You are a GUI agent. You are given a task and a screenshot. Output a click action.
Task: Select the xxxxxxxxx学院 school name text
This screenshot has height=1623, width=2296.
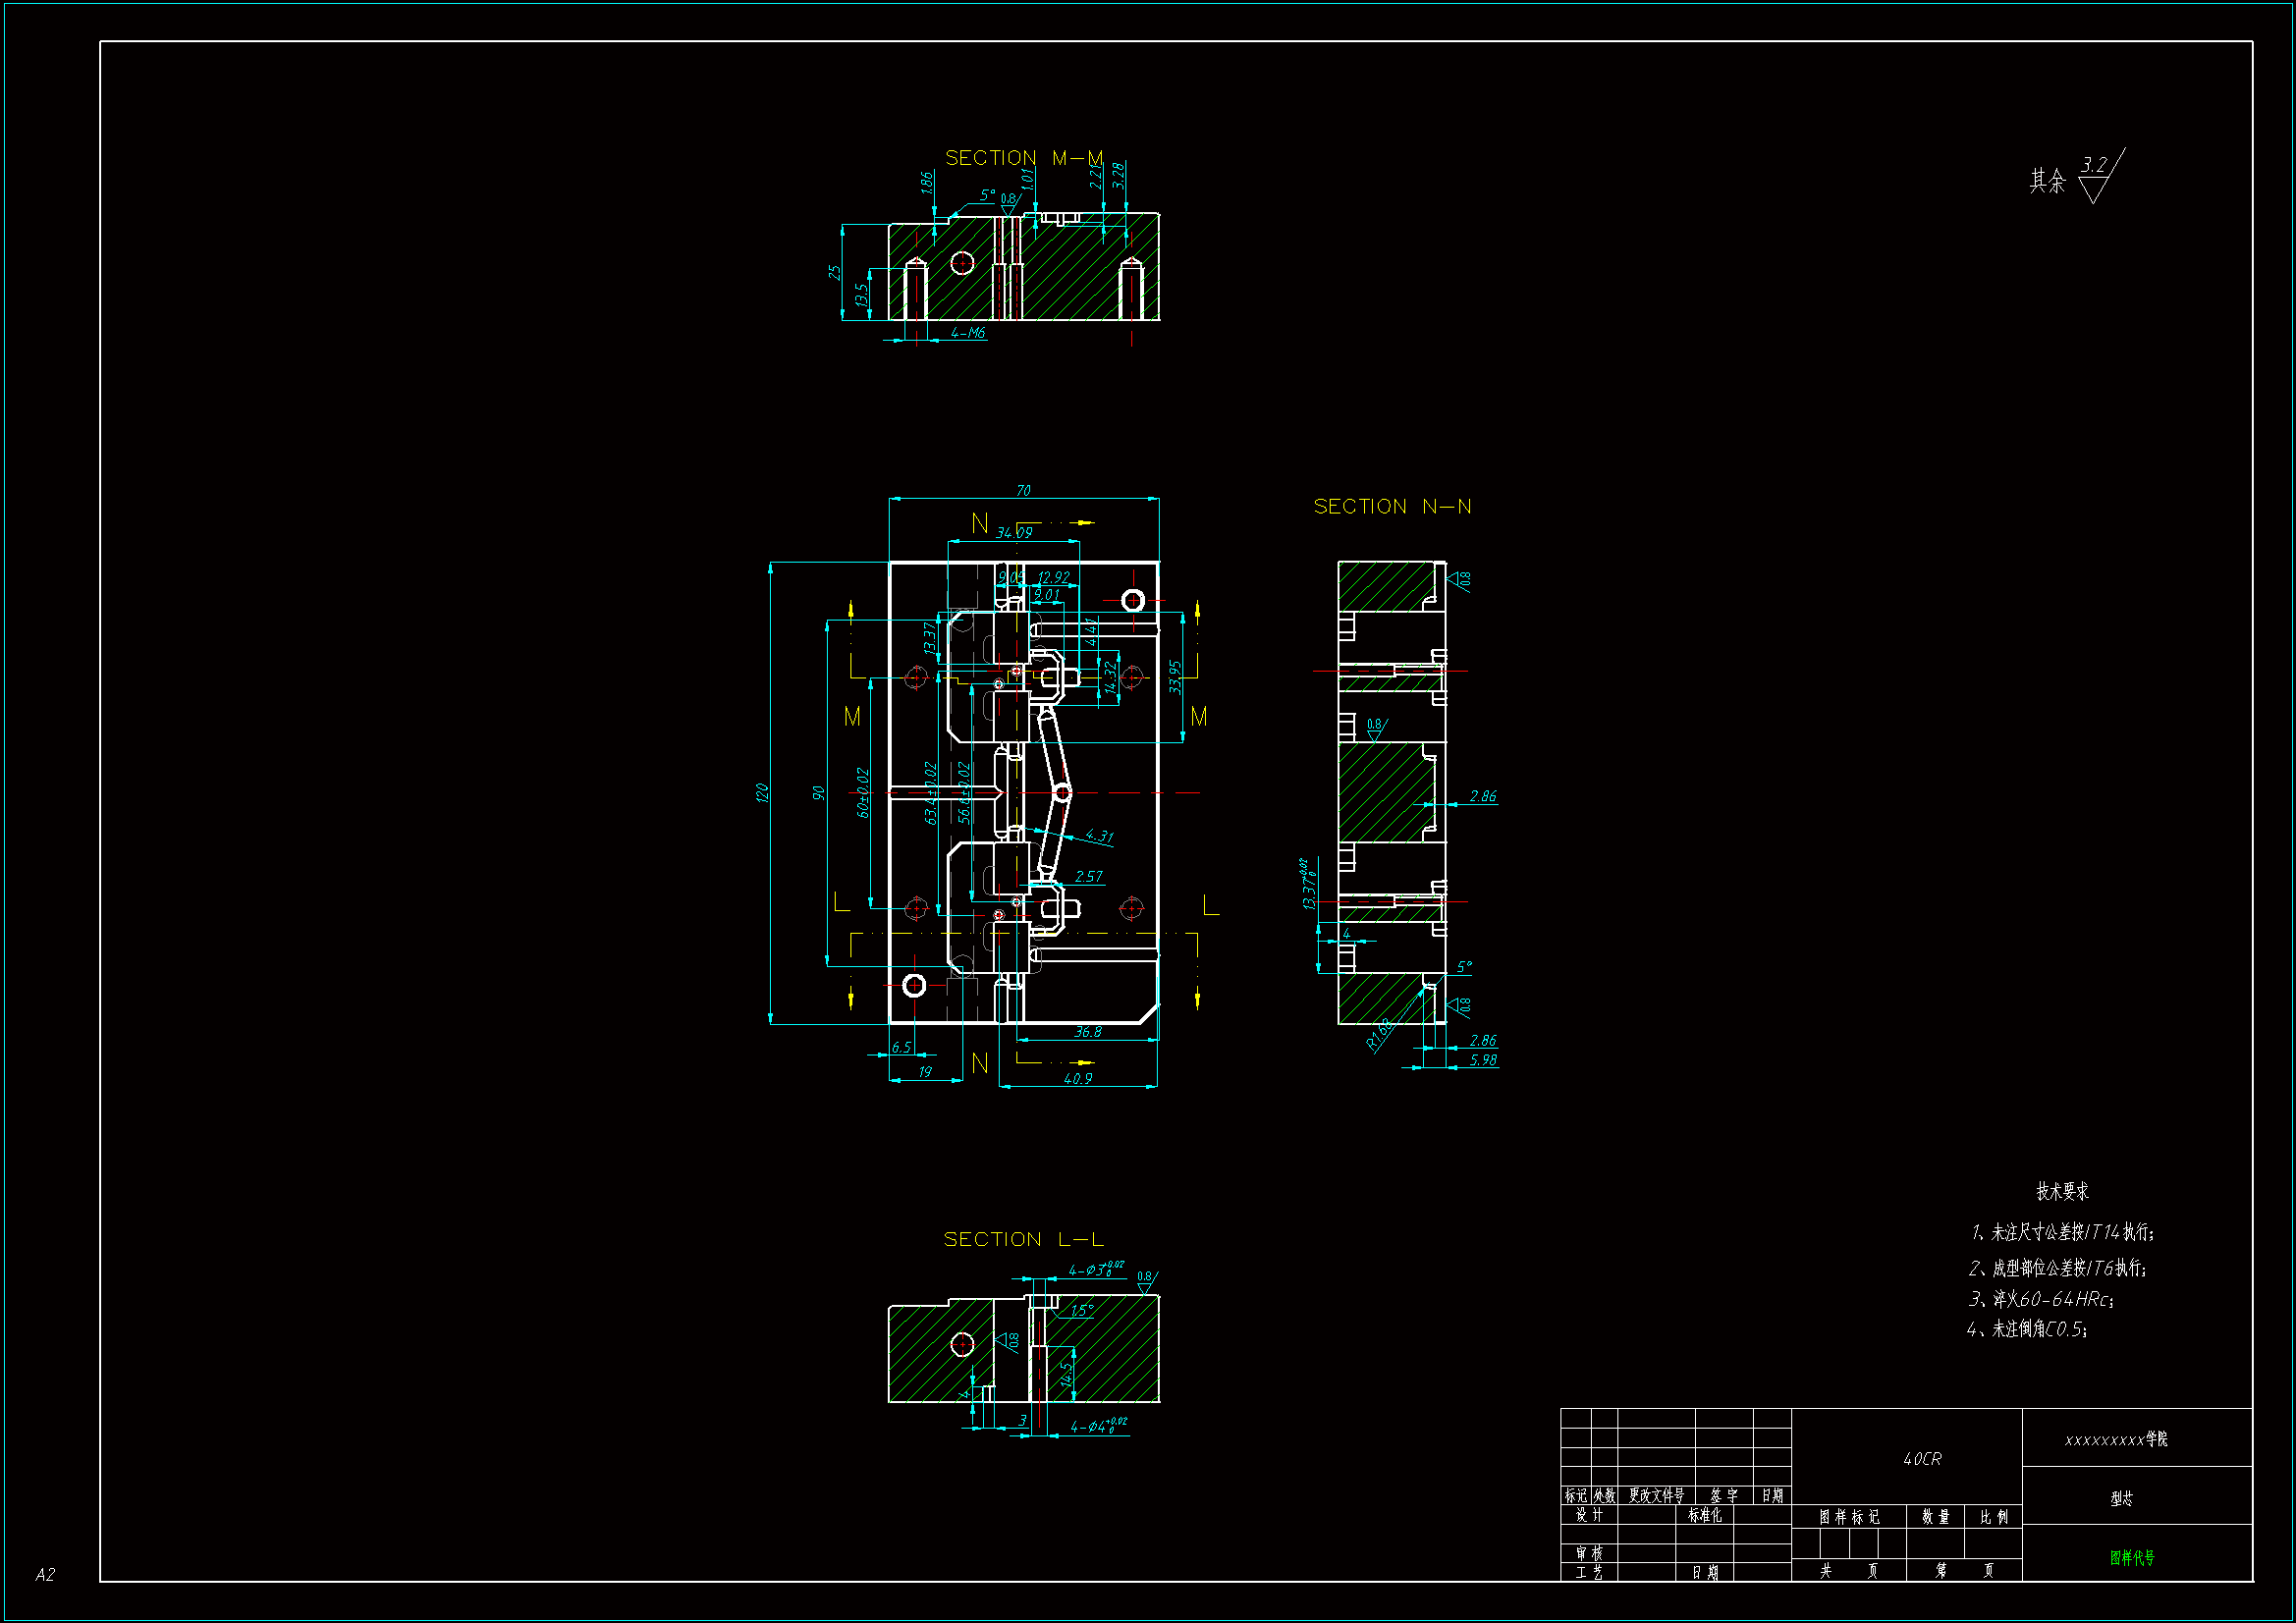coord(2115,1439)
